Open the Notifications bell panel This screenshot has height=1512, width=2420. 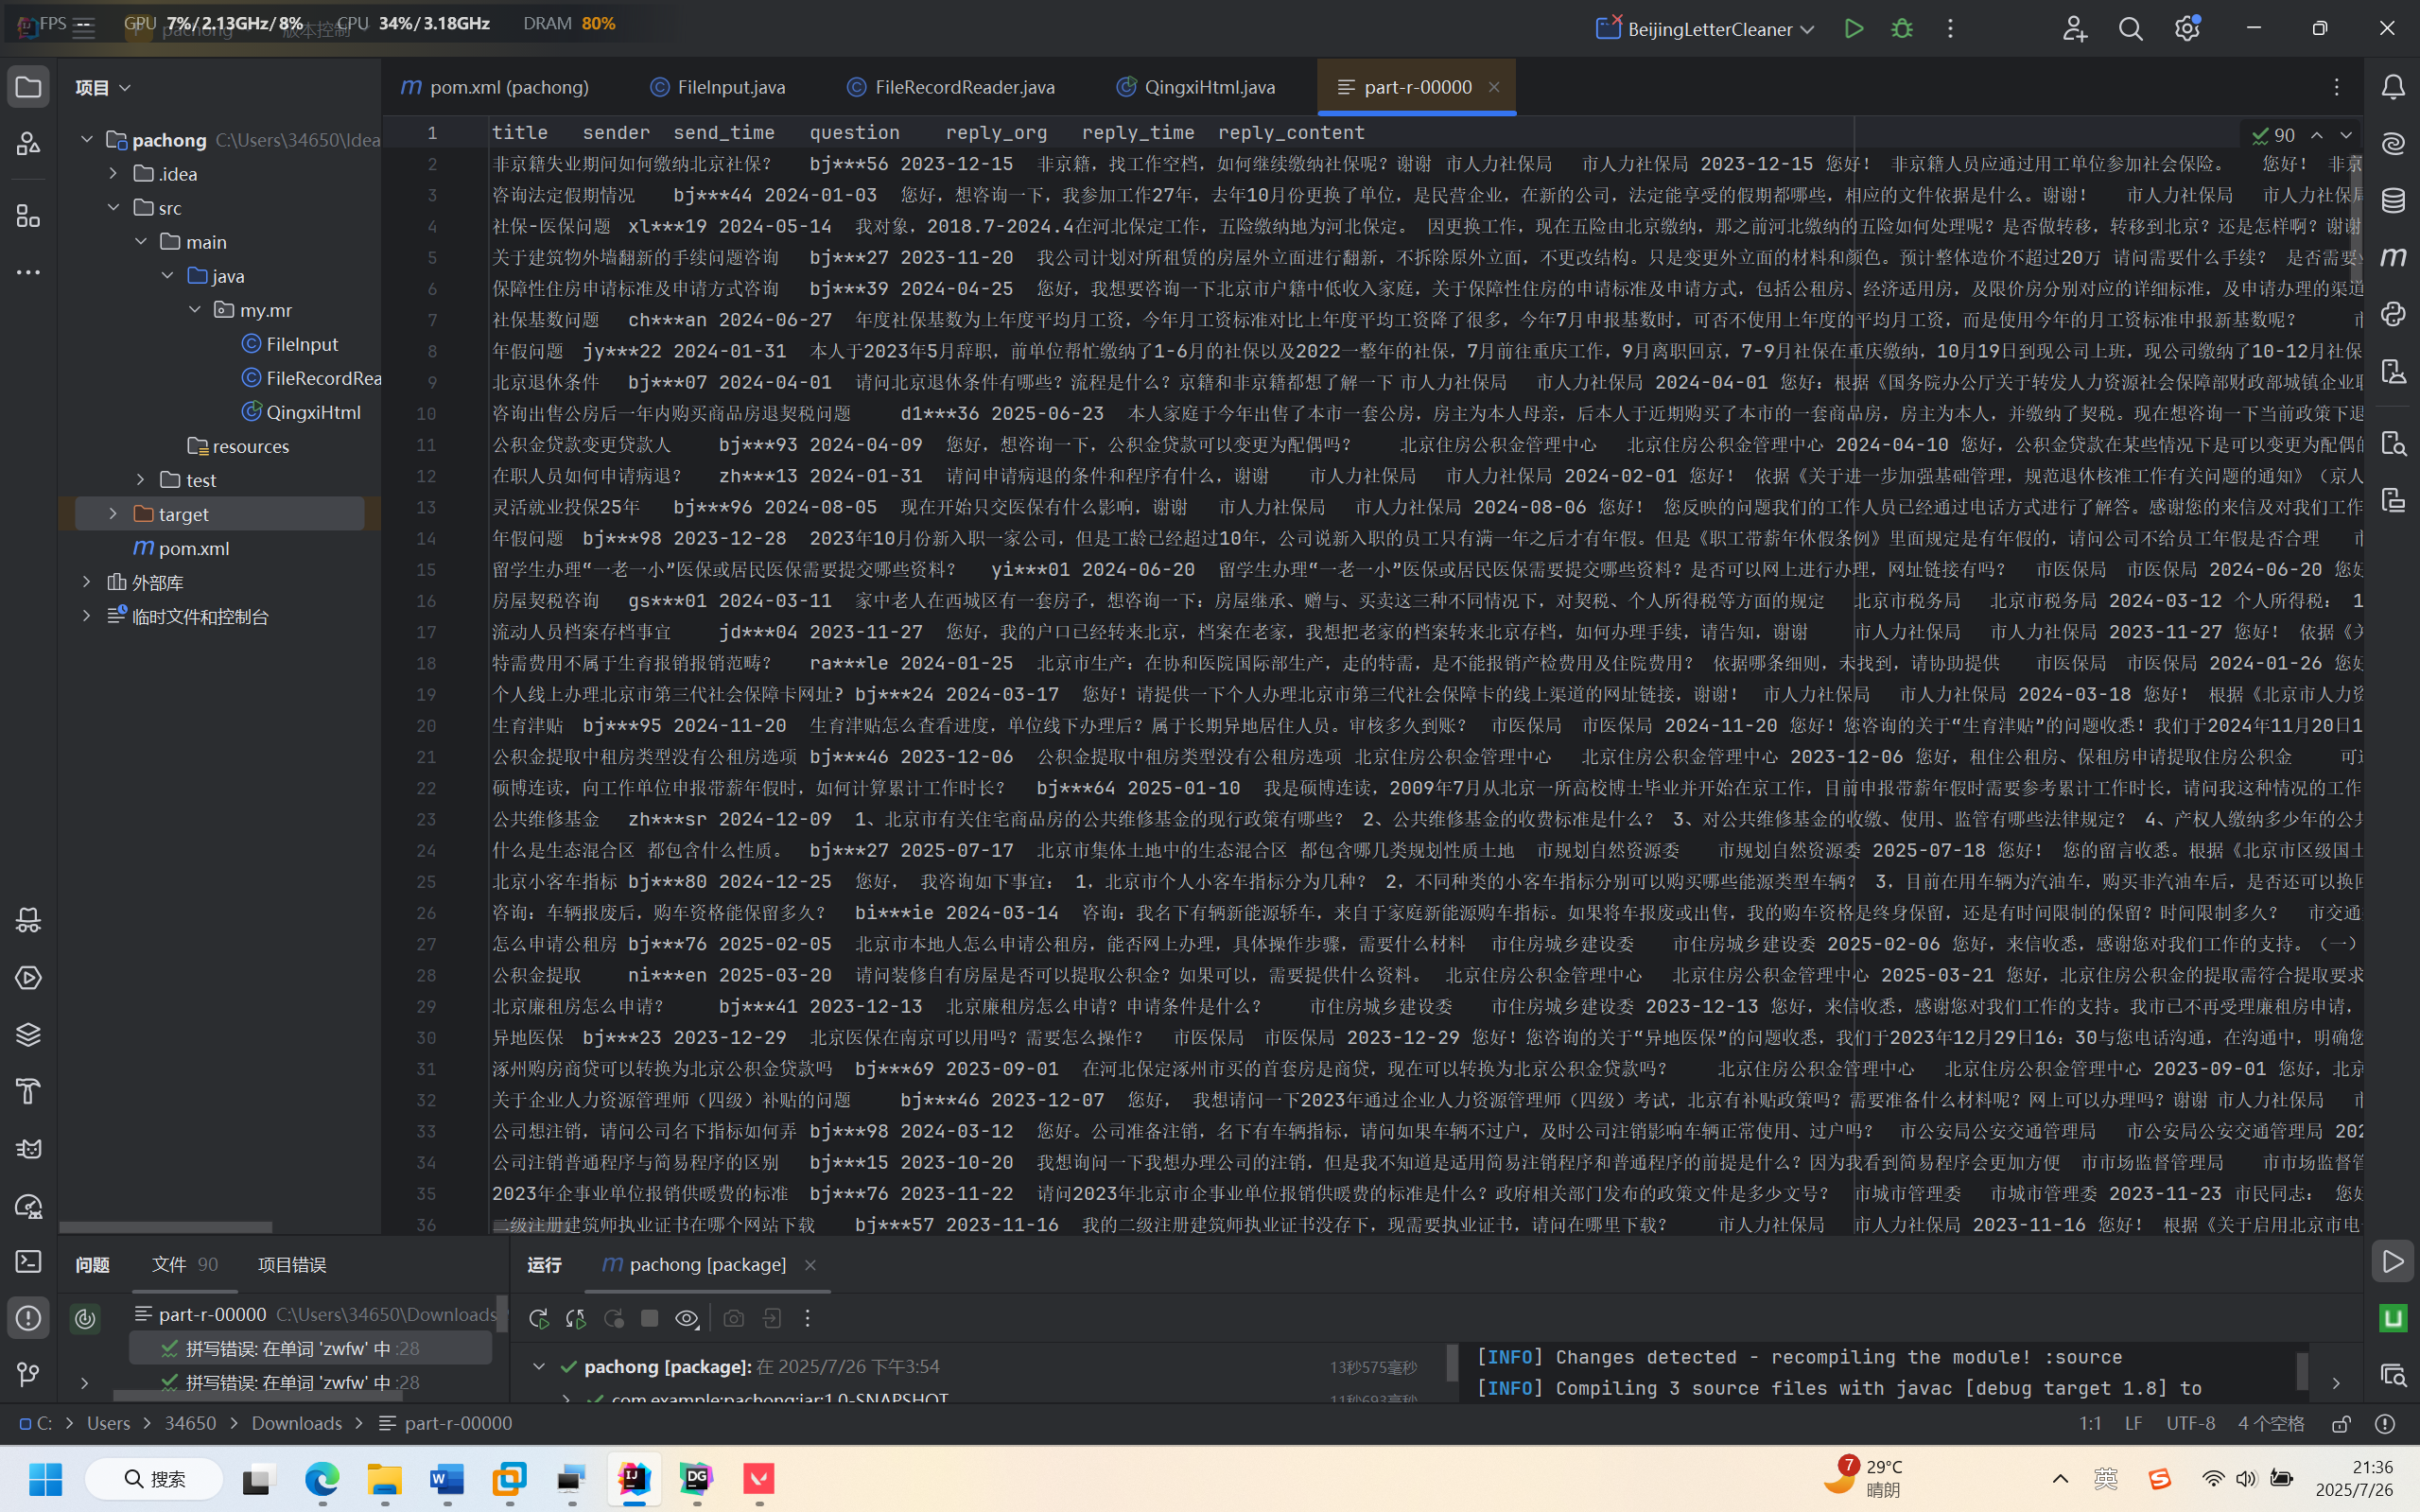[2393, 88]
